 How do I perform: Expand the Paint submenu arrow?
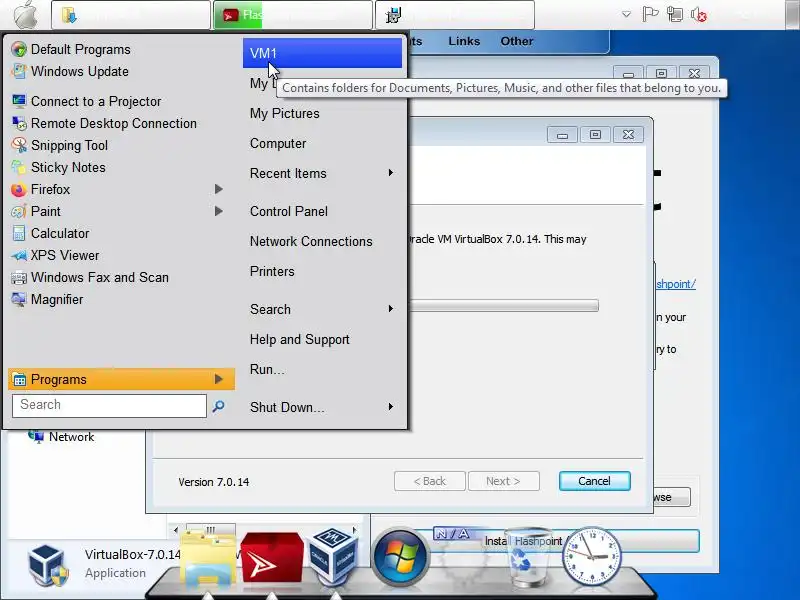(218, 211)
